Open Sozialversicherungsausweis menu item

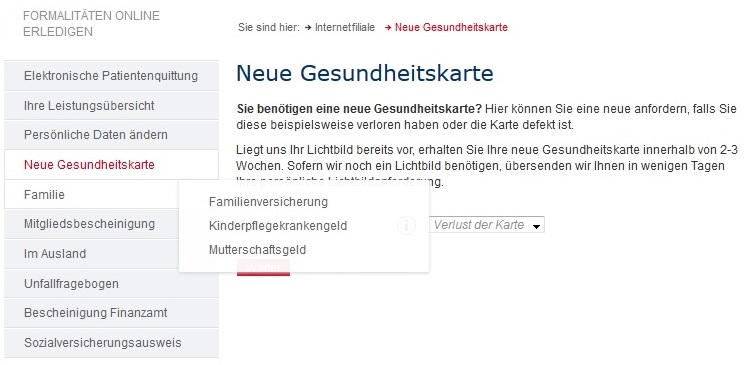pyautogui.click(x=111, y=343)
